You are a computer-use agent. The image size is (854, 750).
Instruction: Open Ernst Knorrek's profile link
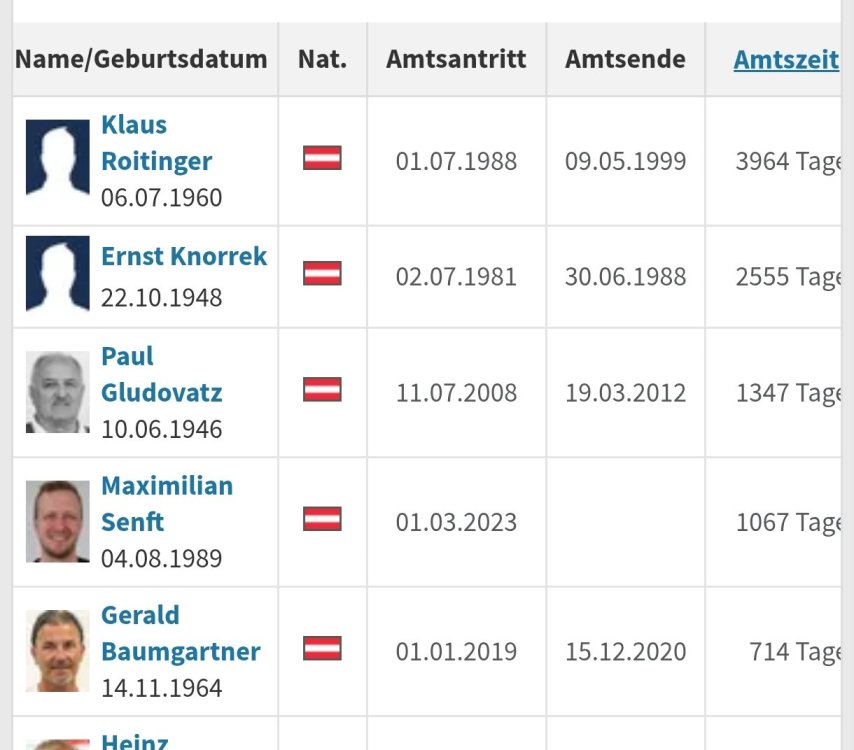coord(184,257)
